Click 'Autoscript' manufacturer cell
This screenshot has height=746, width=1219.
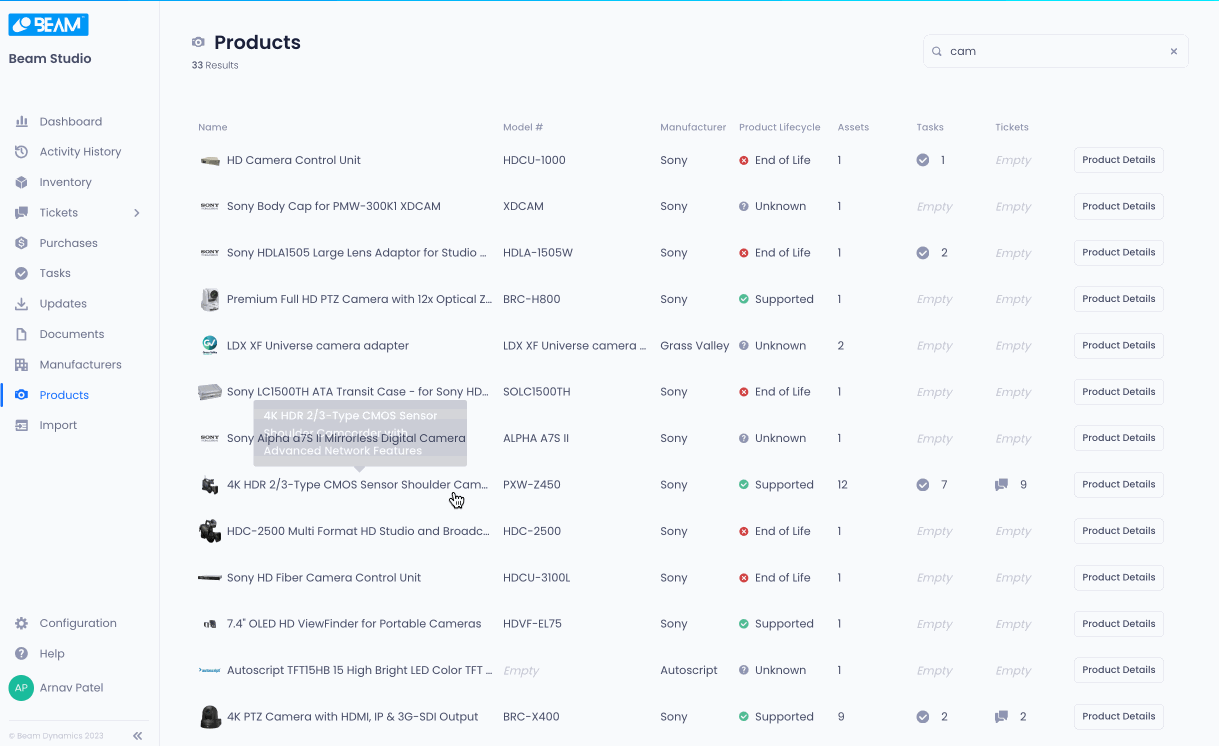[689, 671]
